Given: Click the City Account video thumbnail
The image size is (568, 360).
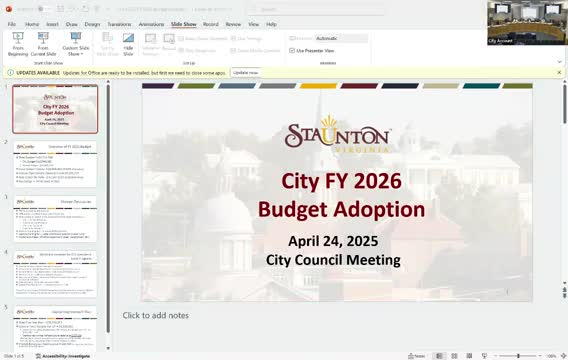Looking at the screenshot, I should [527, 22].
